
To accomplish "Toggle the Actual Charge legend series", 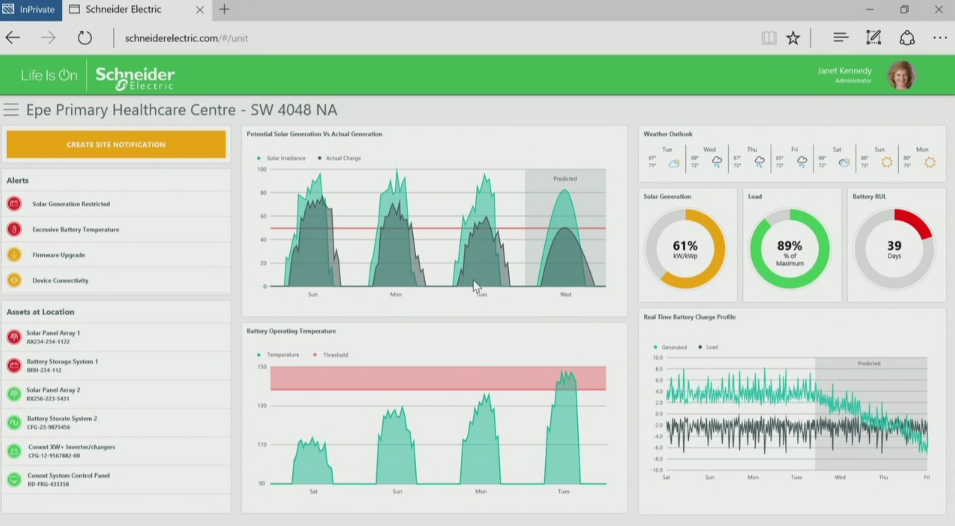I will tap(339, 158).
